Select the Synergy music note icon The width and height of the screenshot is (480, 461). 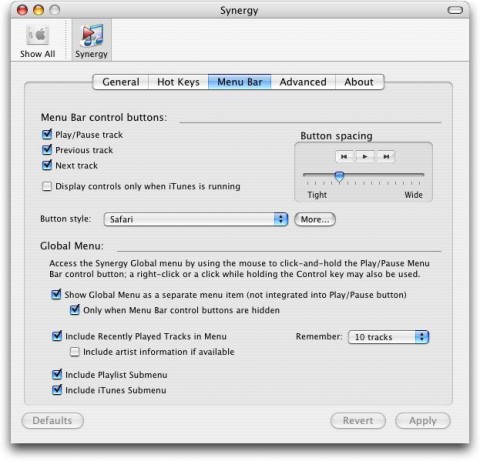91,35
